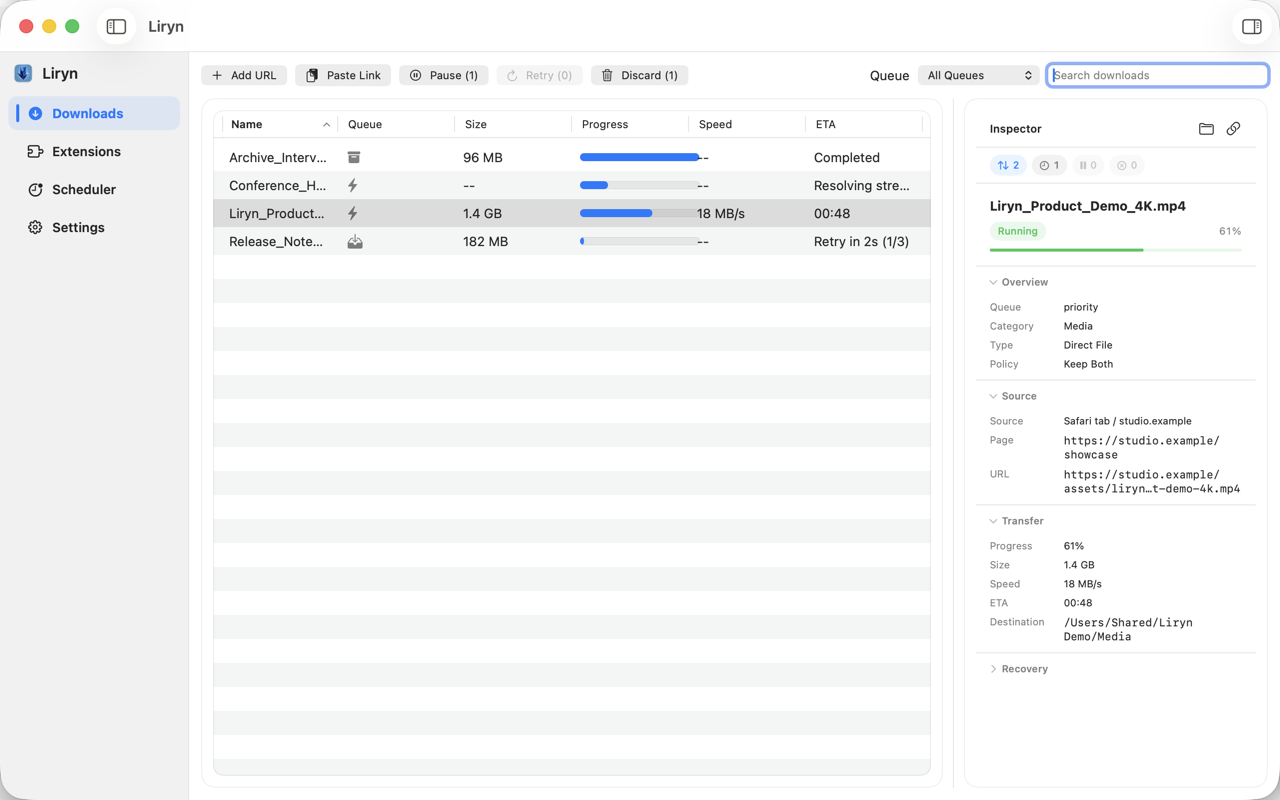
Task: Click lightning queue icon in Liryn_Product row
Action: [x=353, y=213]
